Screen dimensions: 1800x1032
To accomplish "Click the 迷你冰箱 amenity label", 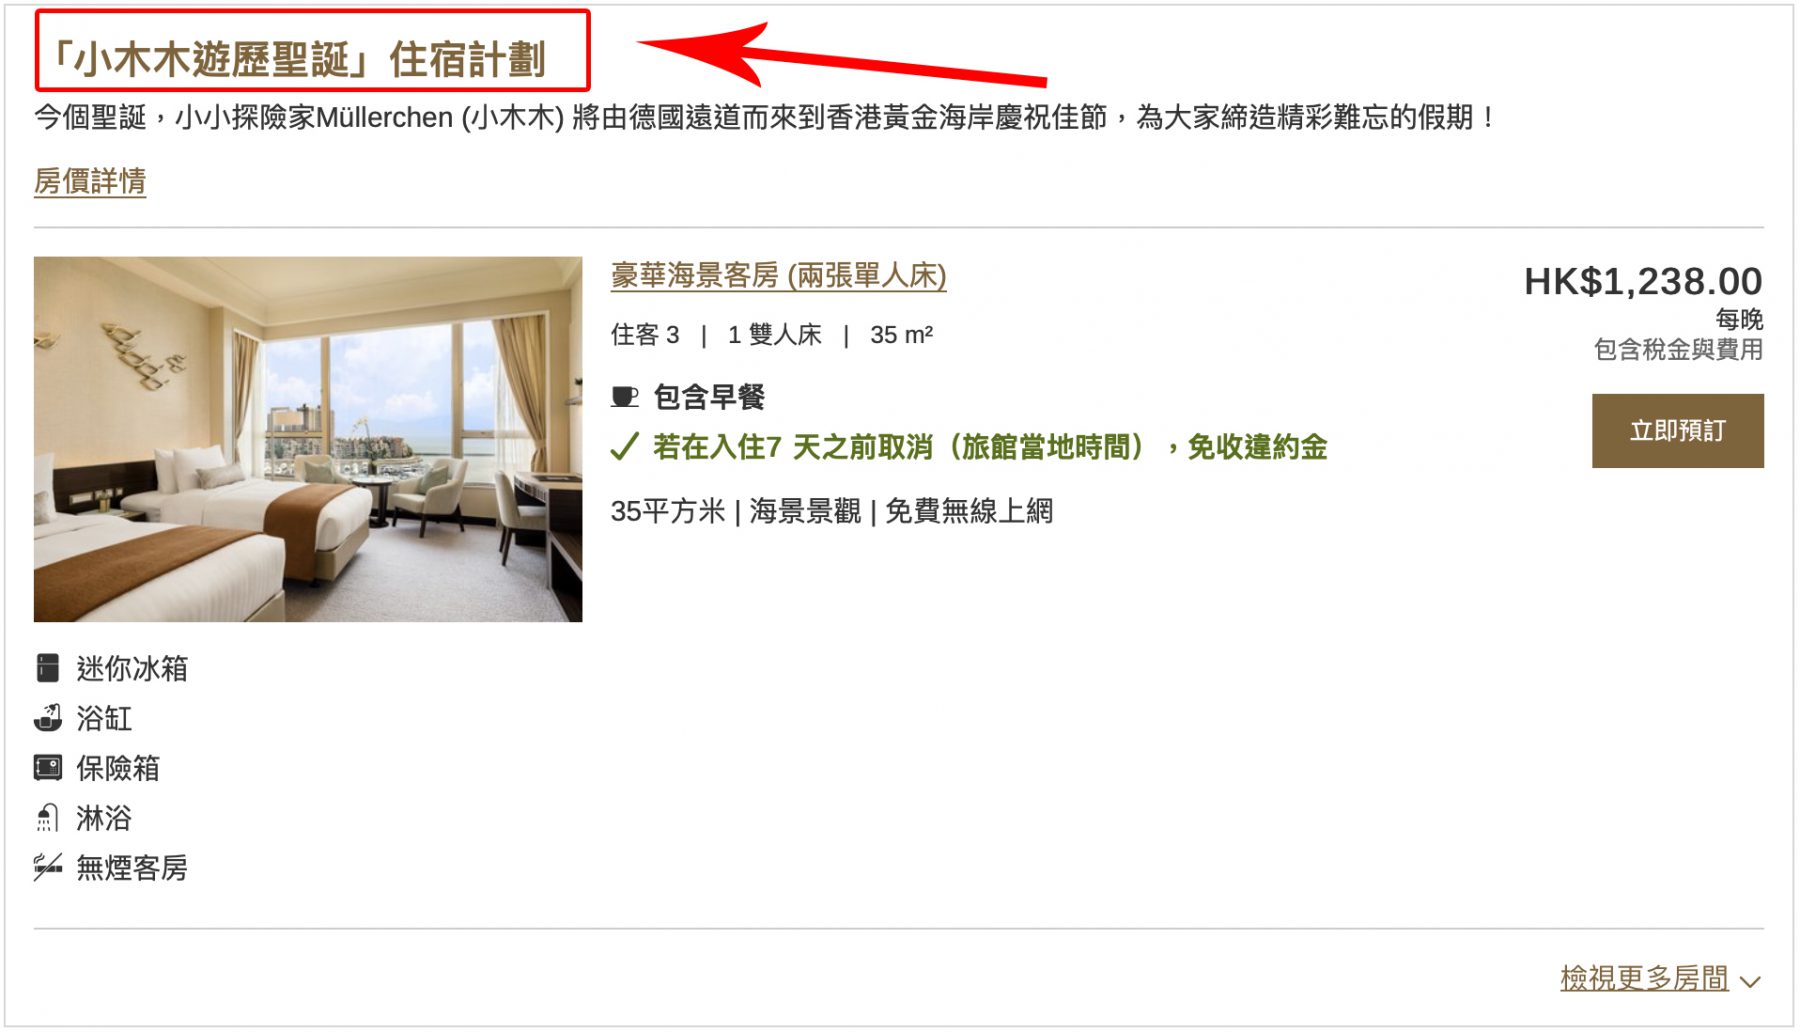I will point(132,668).
